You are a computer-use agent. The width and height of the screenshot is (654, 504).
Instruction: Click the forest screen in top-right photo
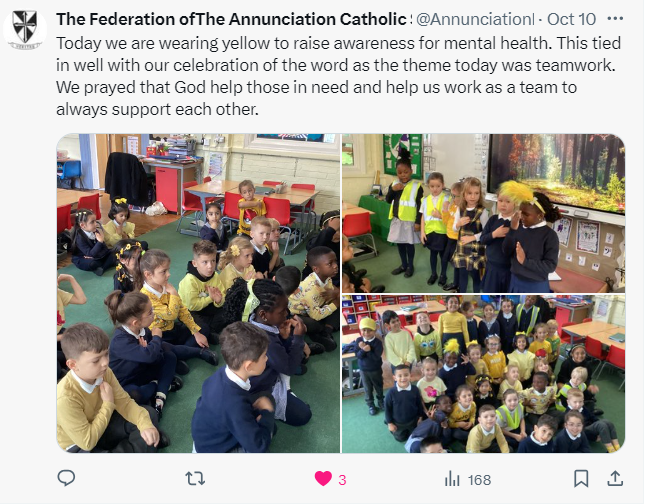(558, 171)
